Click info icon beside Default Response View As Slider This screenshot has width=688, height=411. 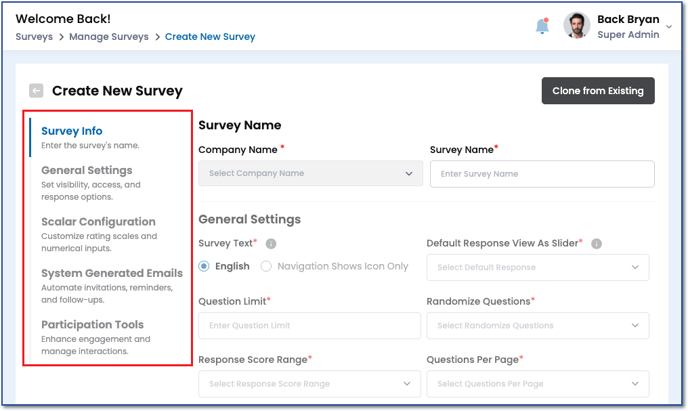[x=596, y=243]
